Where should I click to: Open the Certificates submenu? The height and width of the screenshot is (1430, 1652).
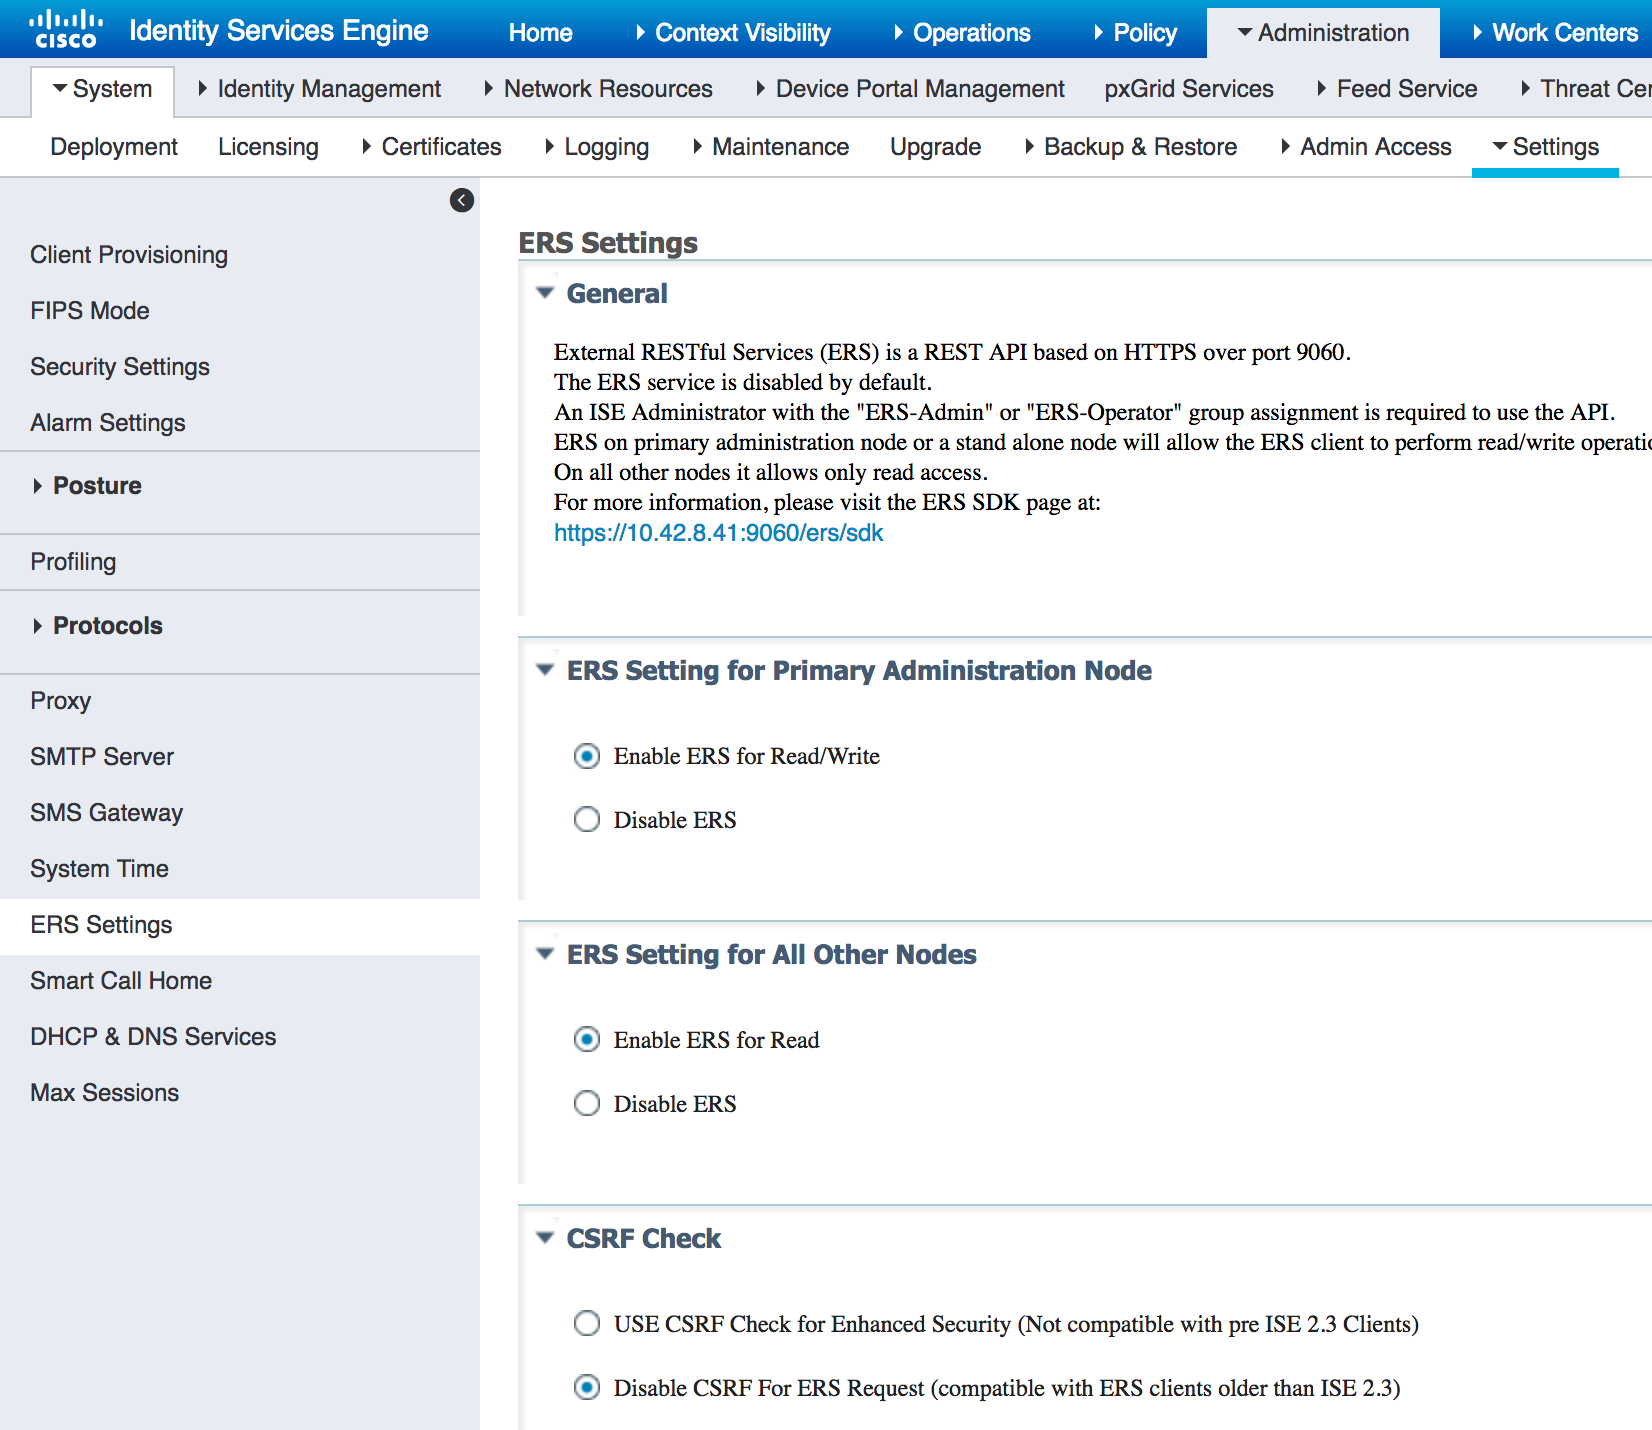tap(431, 147)
